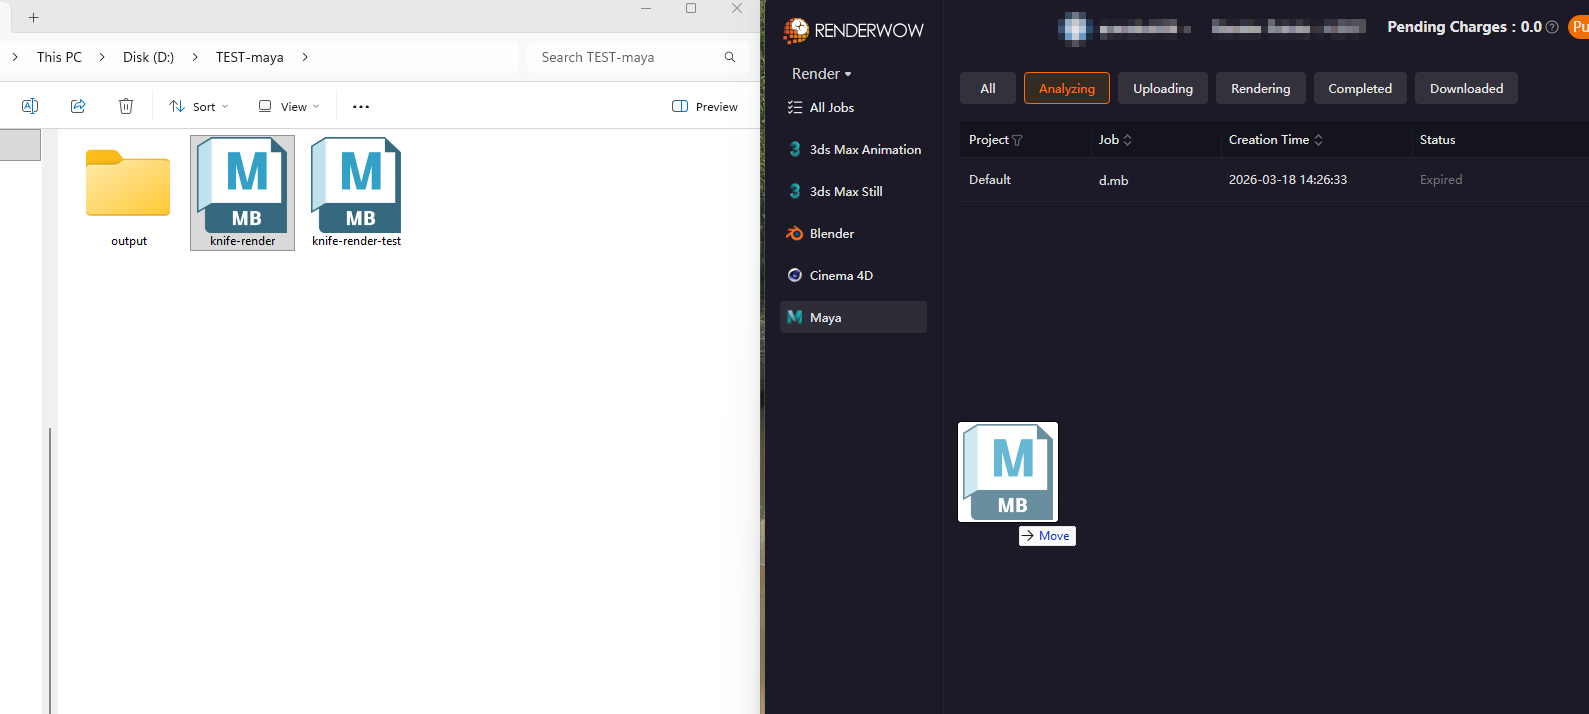Switch to the Uploading tab
This screenshot has width=1589, height=714.
[1163, 88]
